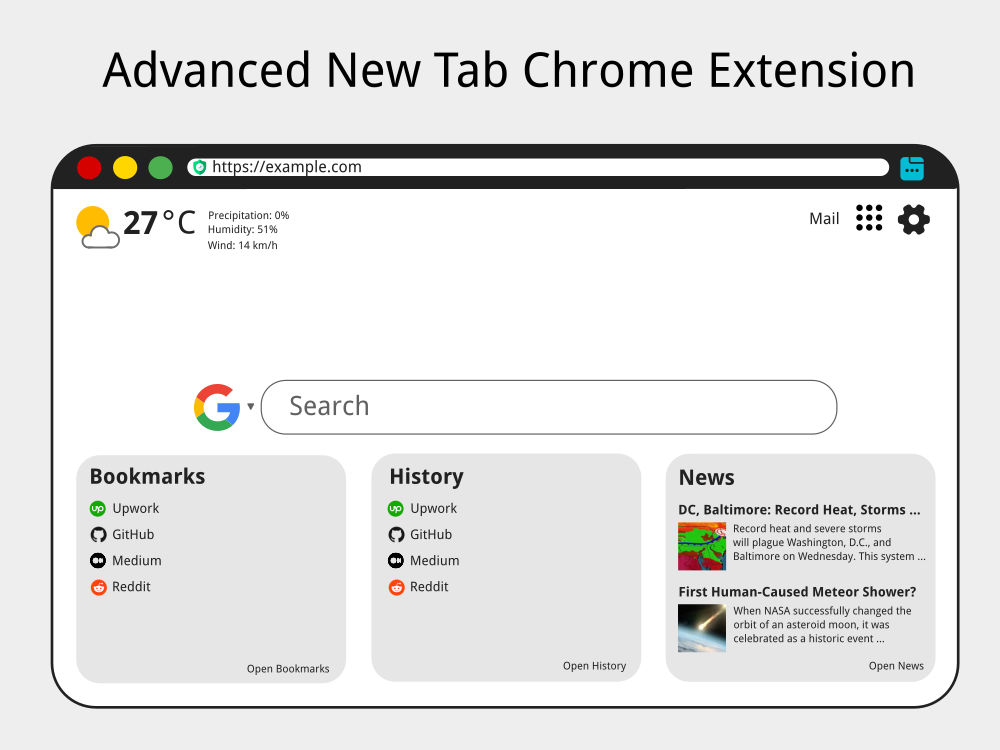Click Reddit icon in History

[396, 587]
